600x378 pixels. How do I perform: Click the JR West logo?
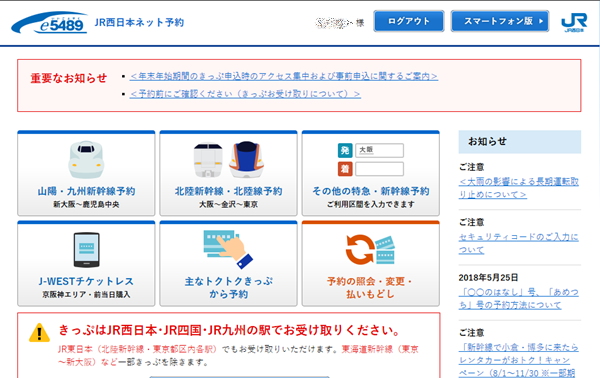coord(574,23)
